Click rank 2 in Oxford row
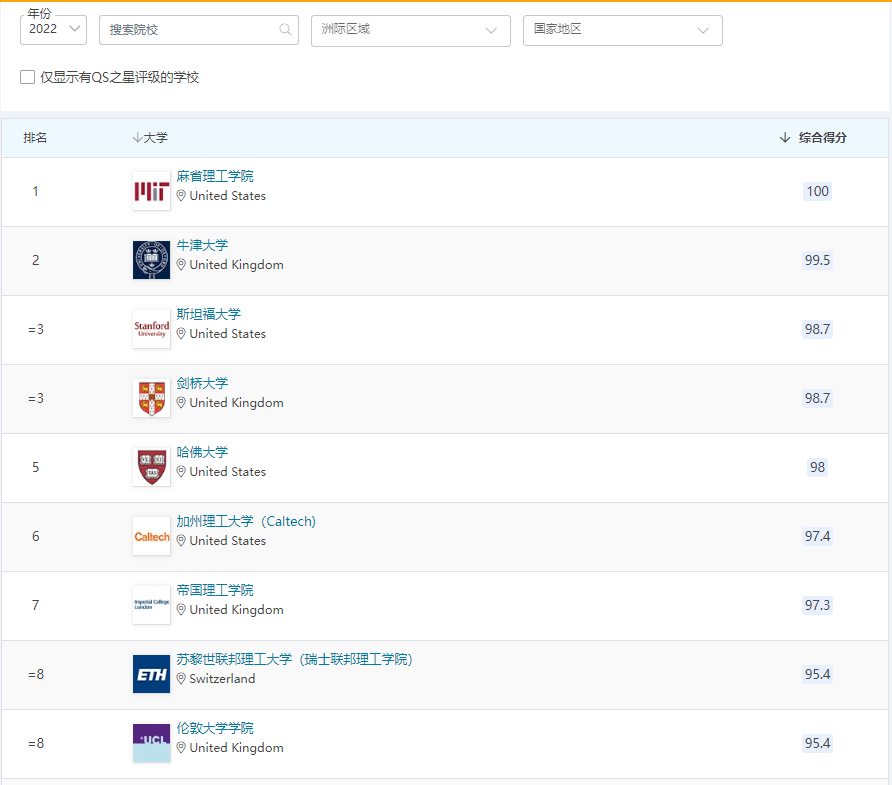Viewport: 892px width, 785px height. pos(35,260)
